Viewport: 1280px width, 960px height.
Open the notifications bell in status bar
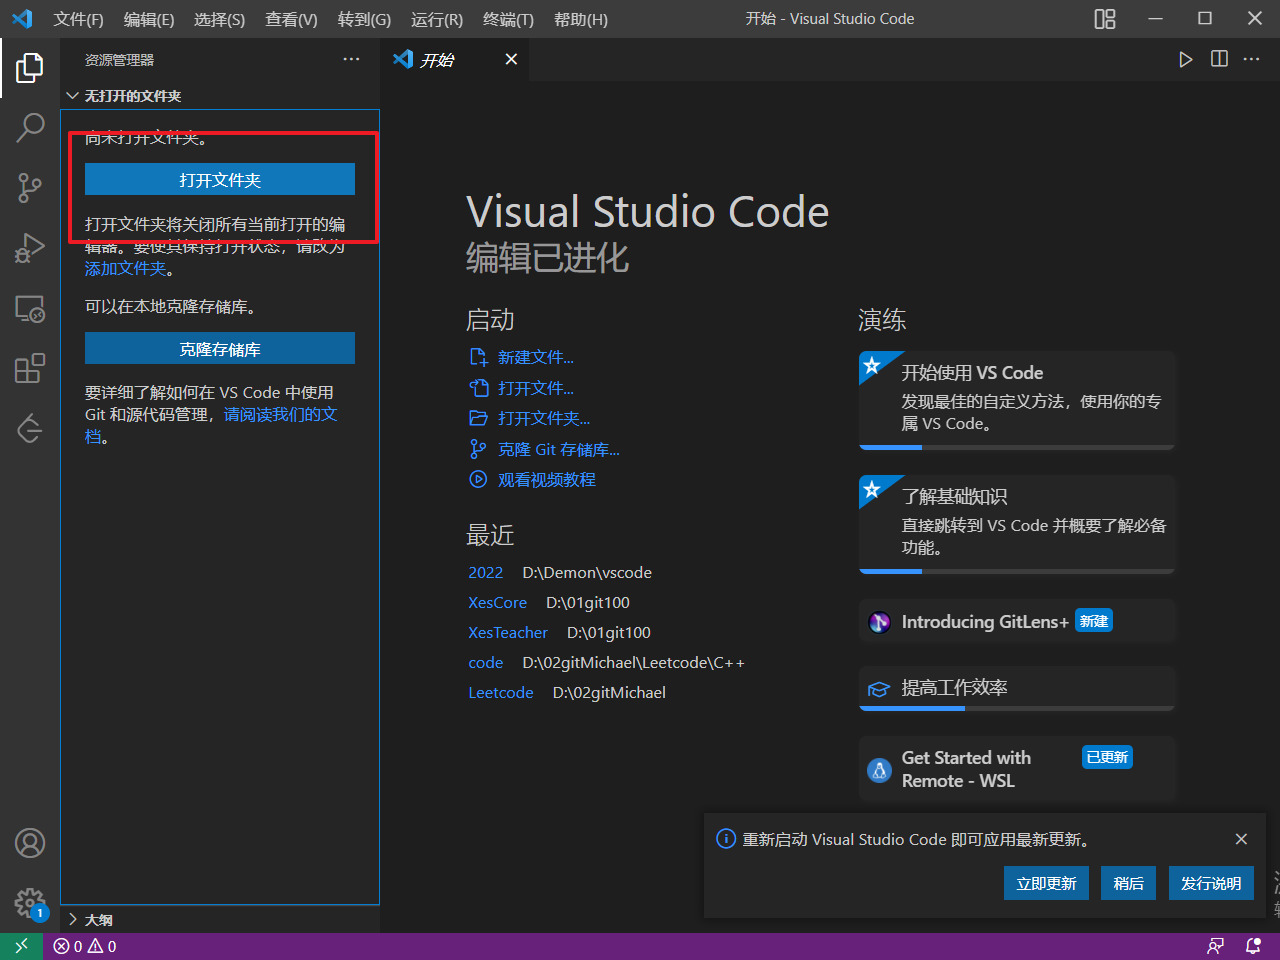[x=1253, y=946]
